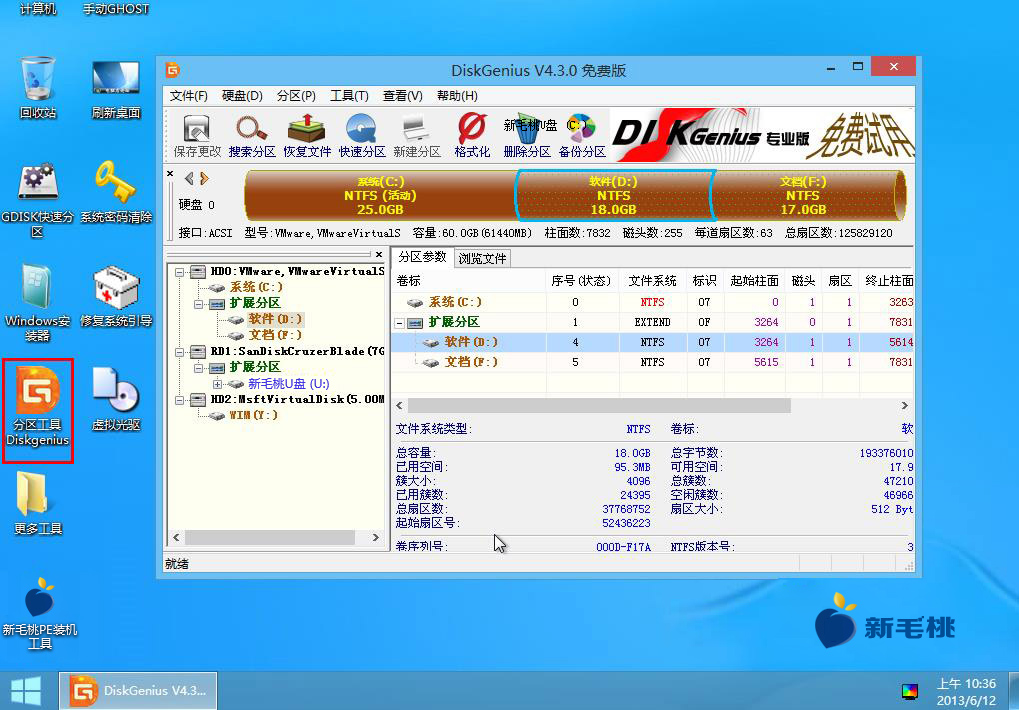Click the 搜索分区 search partition tool
Screen dimensions: 1019x710
tap(252, 136)
